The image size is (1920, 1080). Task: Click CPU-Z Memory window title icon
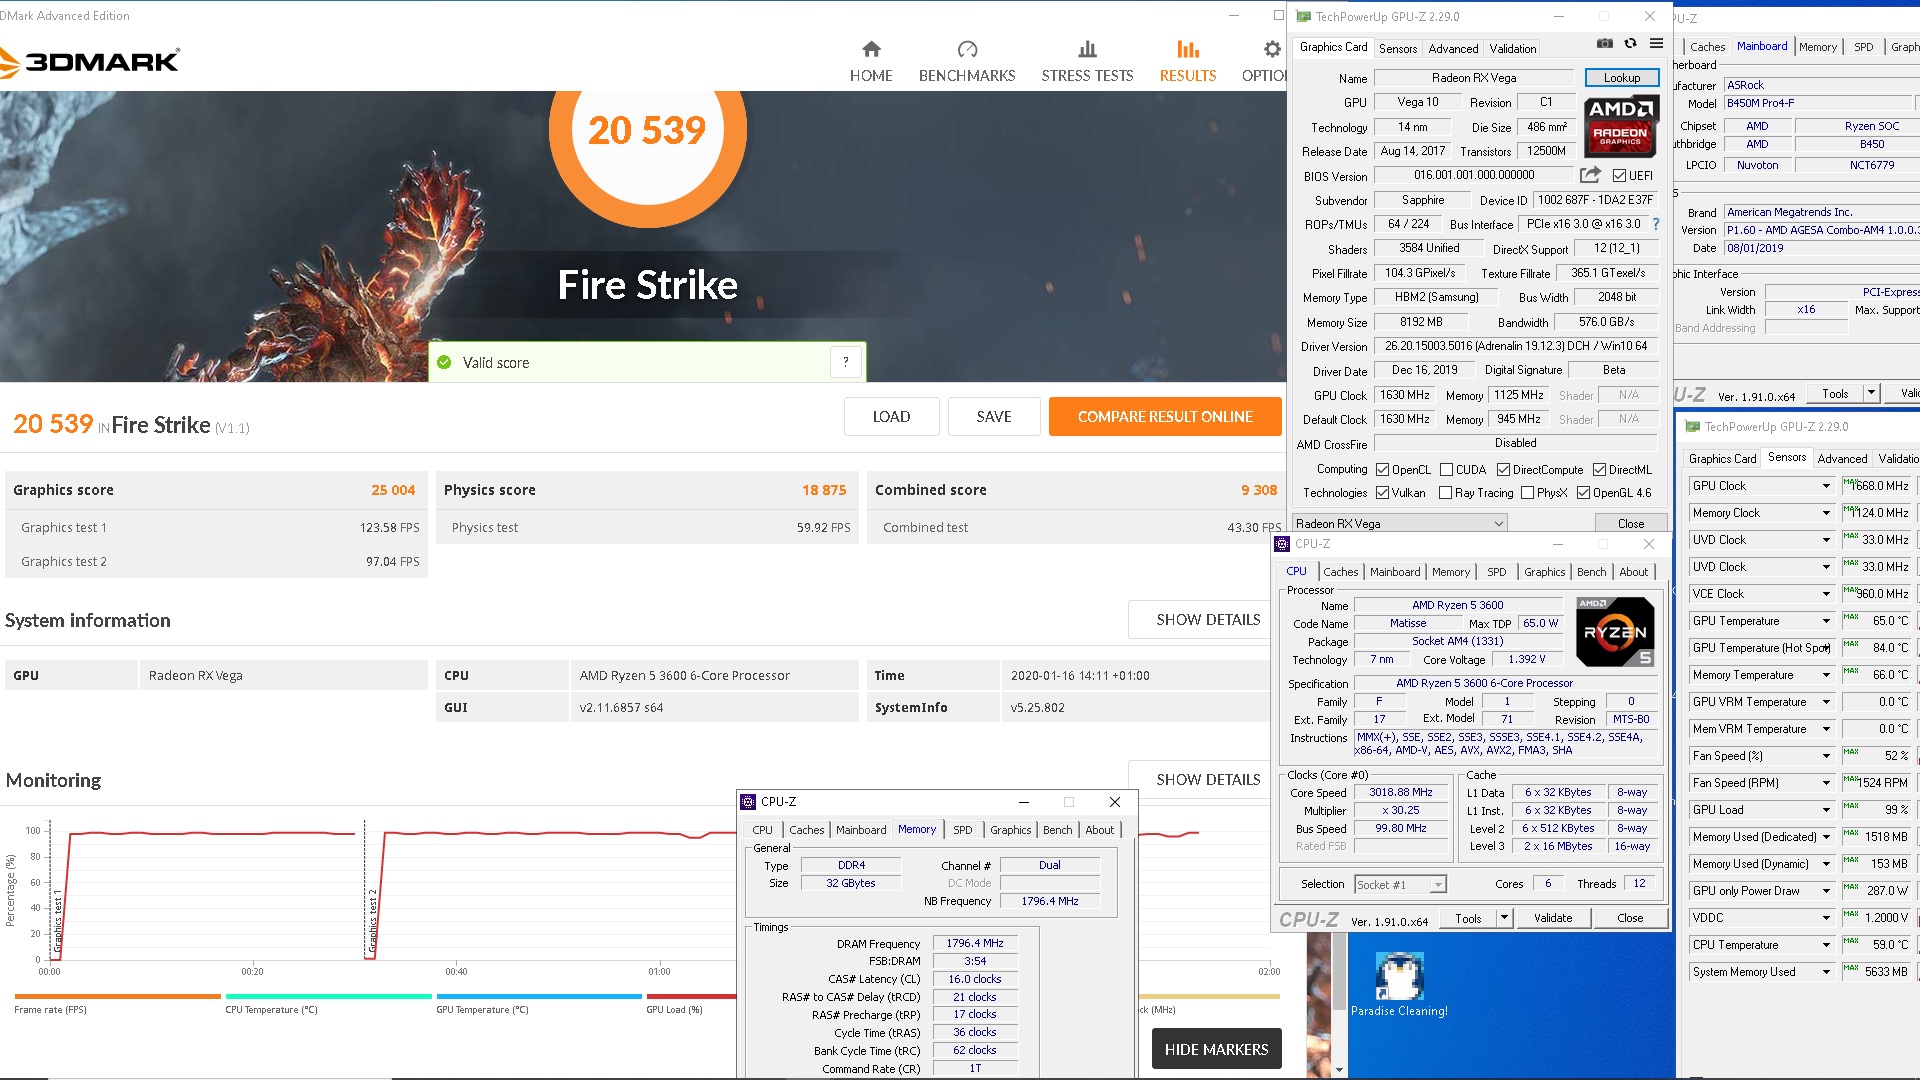(748, 802)
